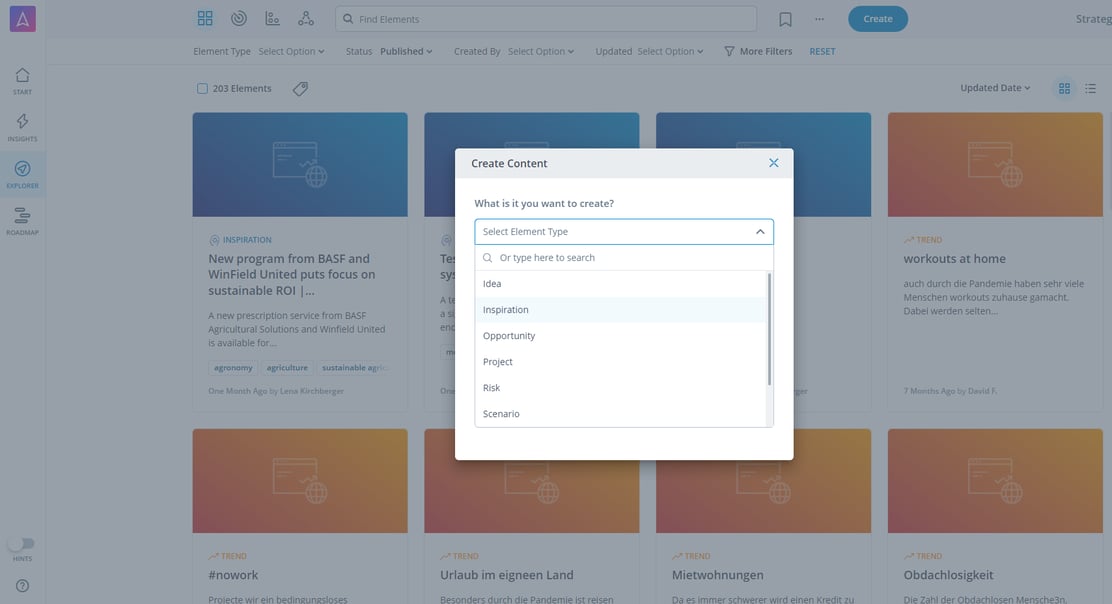
Task: Collapse the Select Element Type dropdown
Action: click(x=759, y=230)
